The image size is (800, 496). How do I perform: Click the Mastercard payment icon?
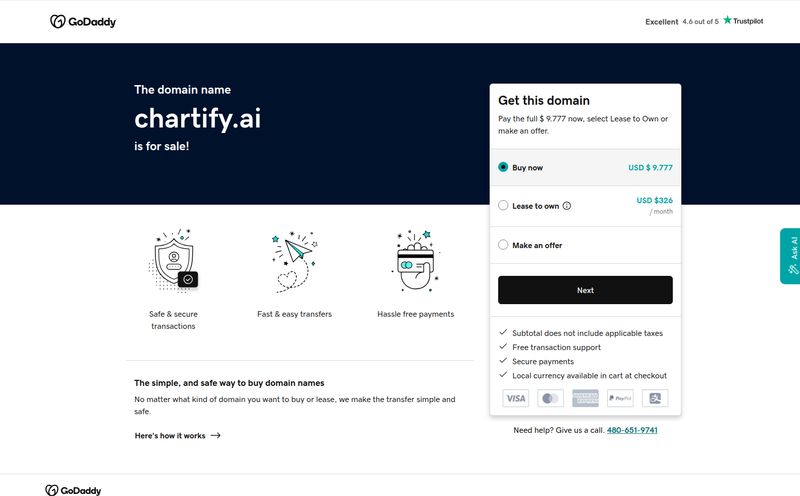pos(551,398)
